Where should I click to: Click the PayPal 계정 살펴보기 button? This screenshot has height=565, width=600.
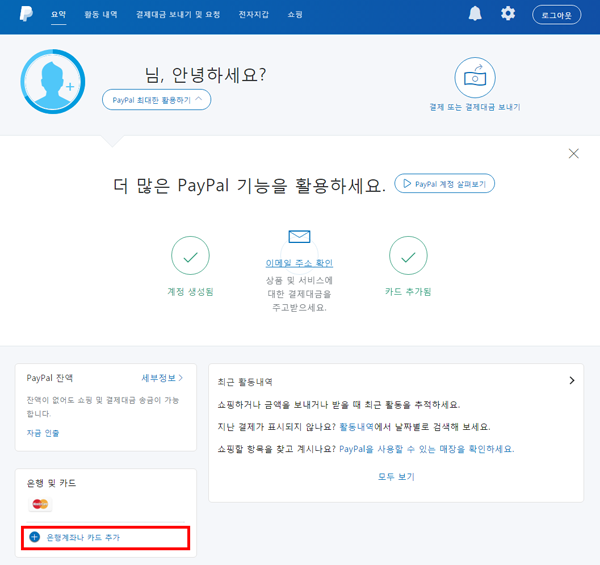click(445, 184)
